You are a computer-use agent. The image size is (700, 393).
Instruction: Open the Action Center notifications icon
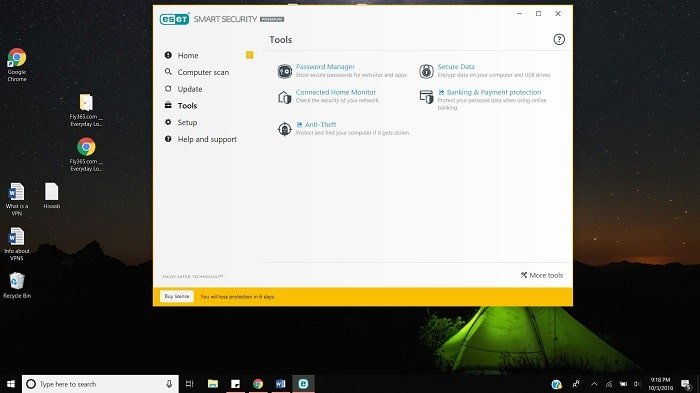[x=687, y=384]
